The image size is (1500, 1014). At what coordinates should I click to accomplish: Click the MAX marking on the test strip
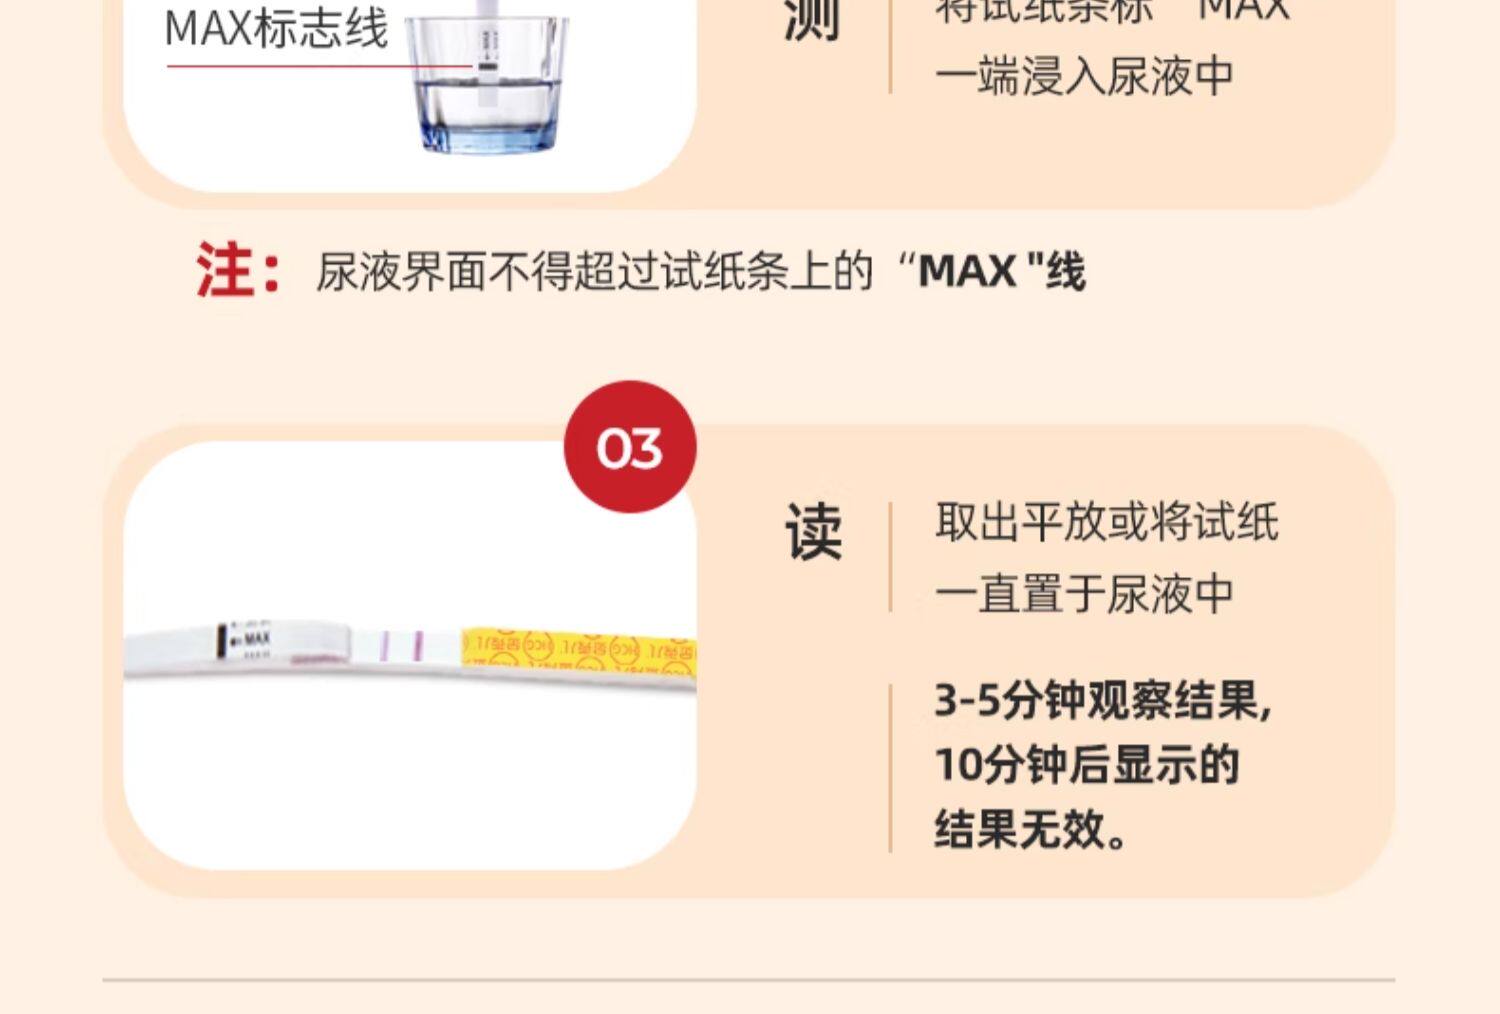tap(250, 638)
